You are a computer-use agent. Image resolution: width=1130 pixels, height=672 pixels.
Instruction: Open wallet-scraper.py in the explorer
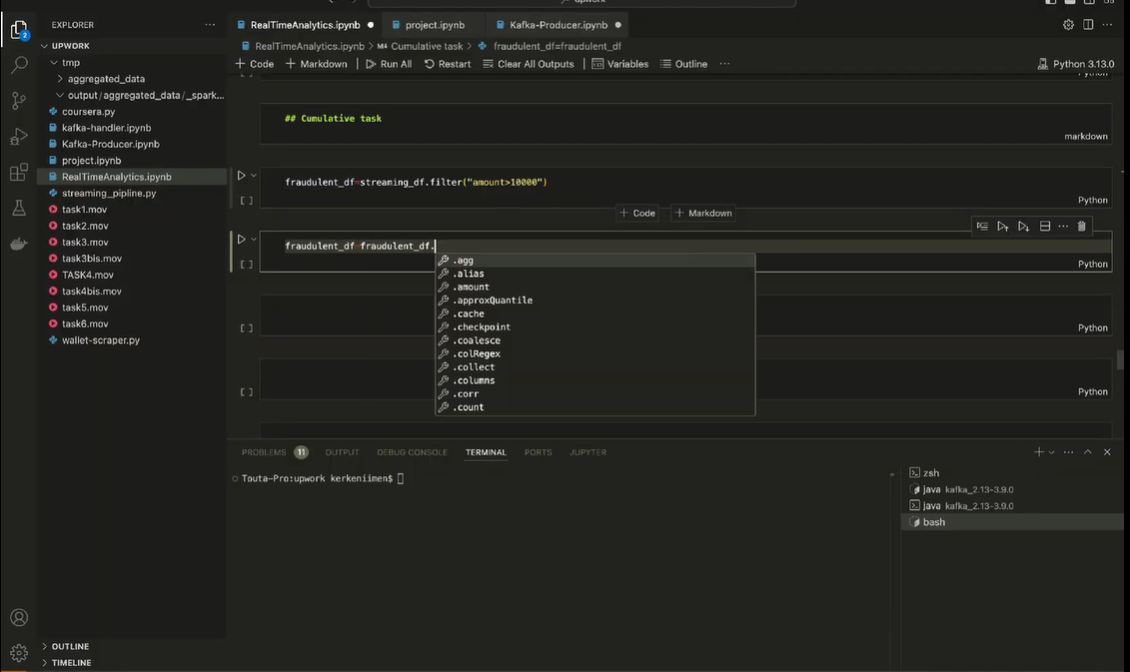[x=100, y=340]
